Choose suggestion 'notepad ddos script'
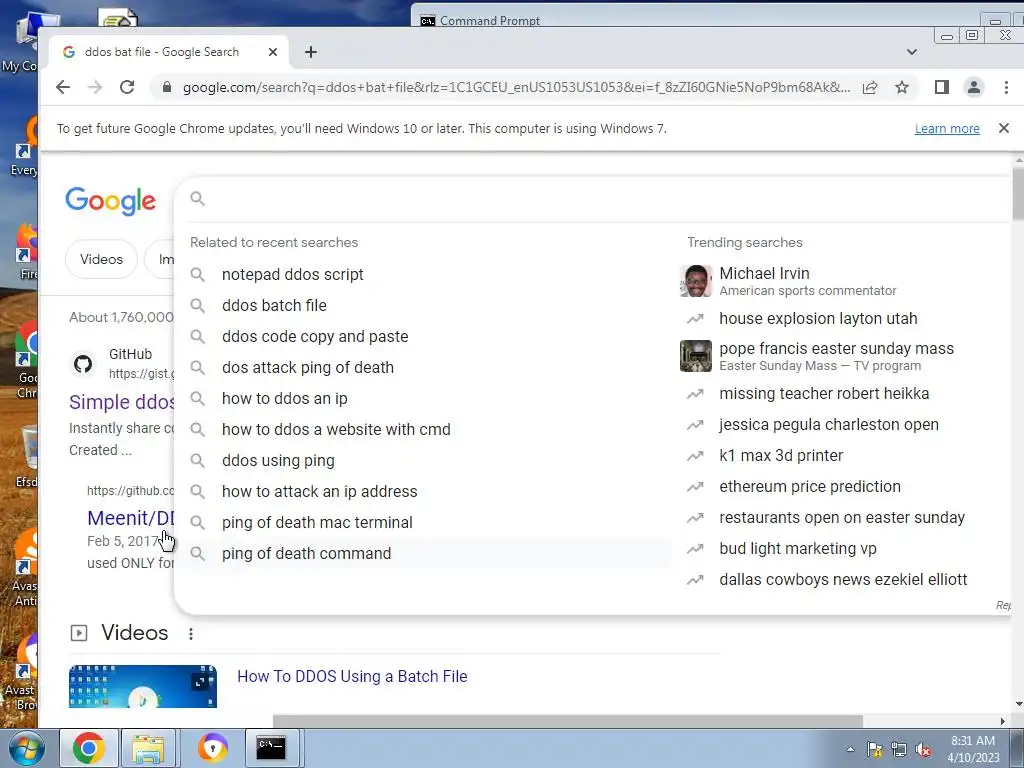Viewport: 1024px width, 768px height. 293,274
